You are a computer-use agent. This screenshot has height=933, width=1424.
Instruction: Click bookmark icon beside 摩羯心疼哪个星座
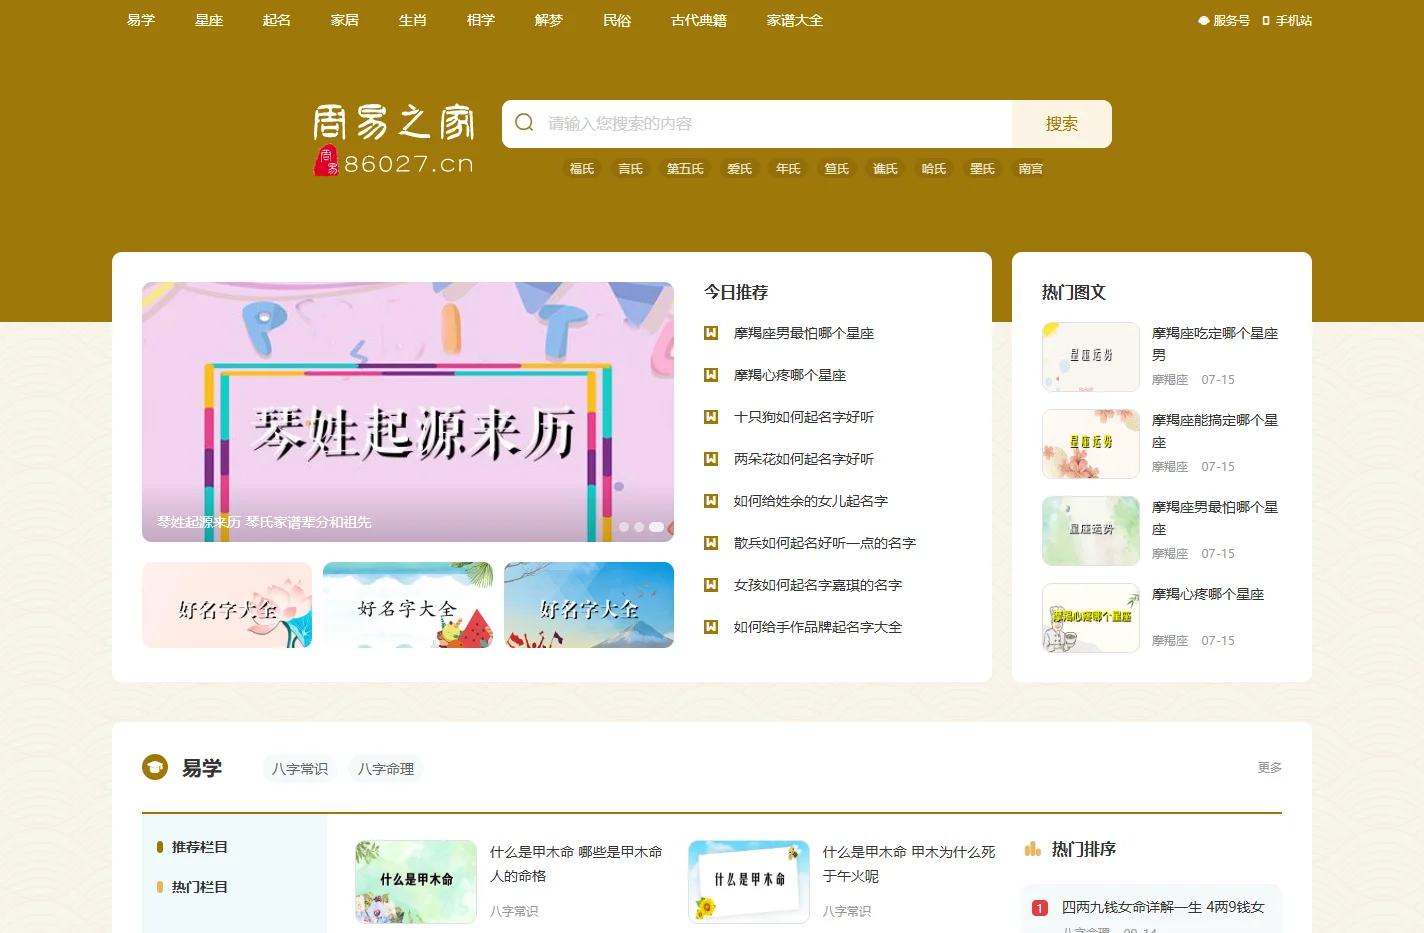click(711, 375)
